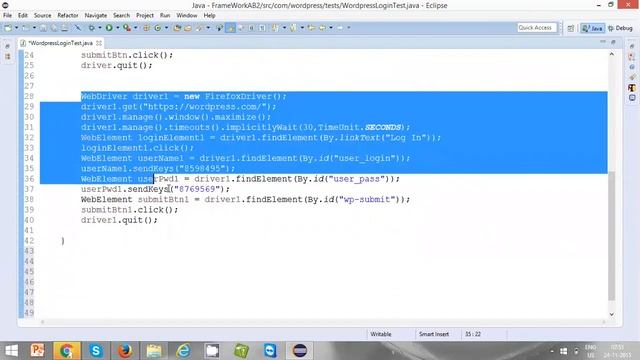Open the Help menu
The height and width of the screenshot is (360, 640).
[x=209, y=16]
